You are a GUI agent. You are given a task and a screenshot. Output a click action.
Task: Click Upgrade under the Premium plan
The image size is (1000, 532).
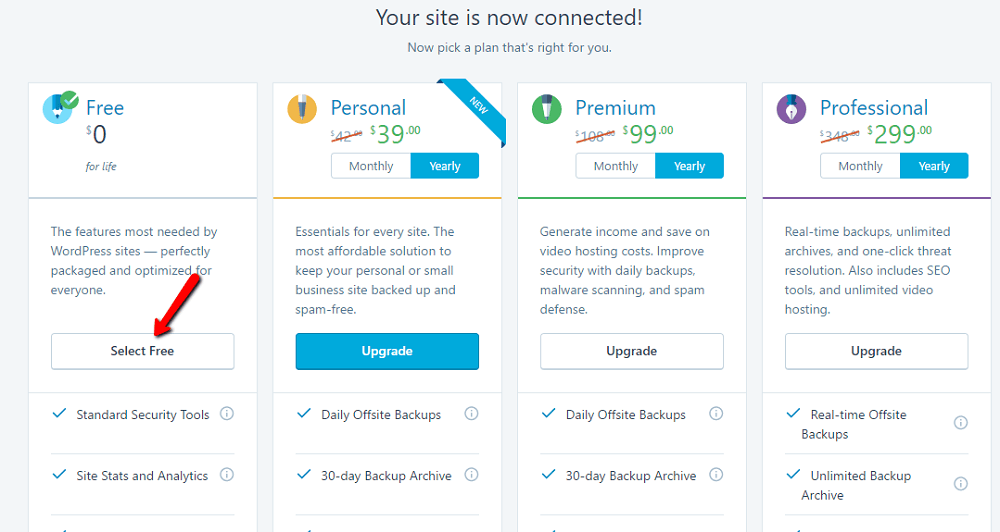click(632, 351)
